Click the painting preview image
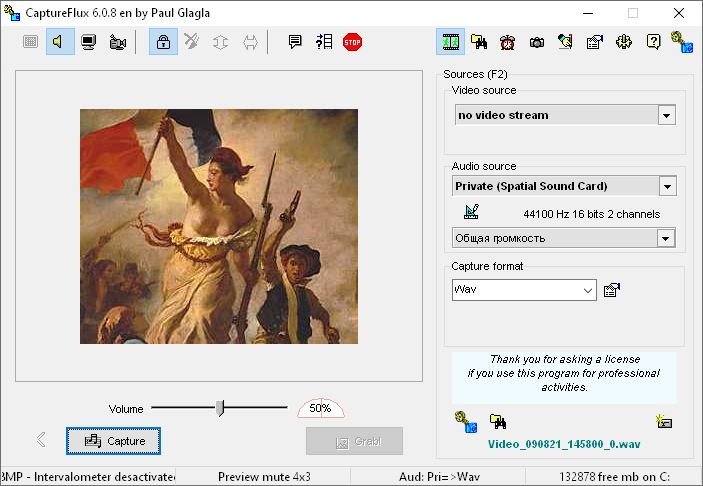703x486 pixels. [219, 226]
